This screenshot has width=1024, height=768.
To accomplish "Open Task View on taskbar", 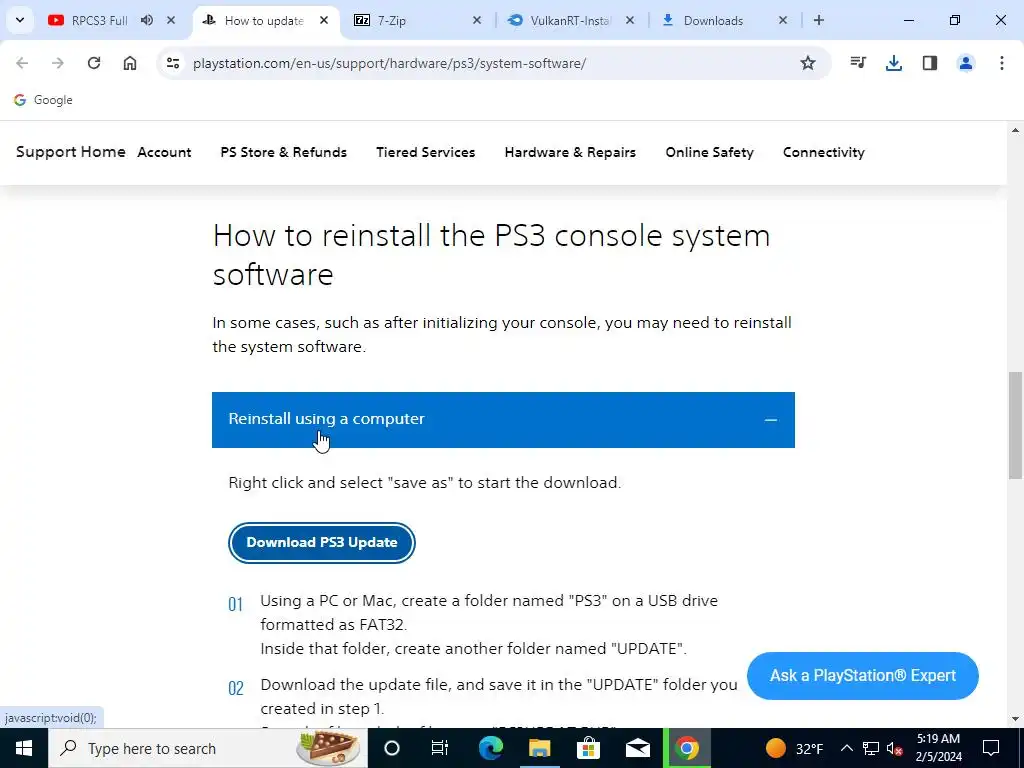I will [440, 748].
